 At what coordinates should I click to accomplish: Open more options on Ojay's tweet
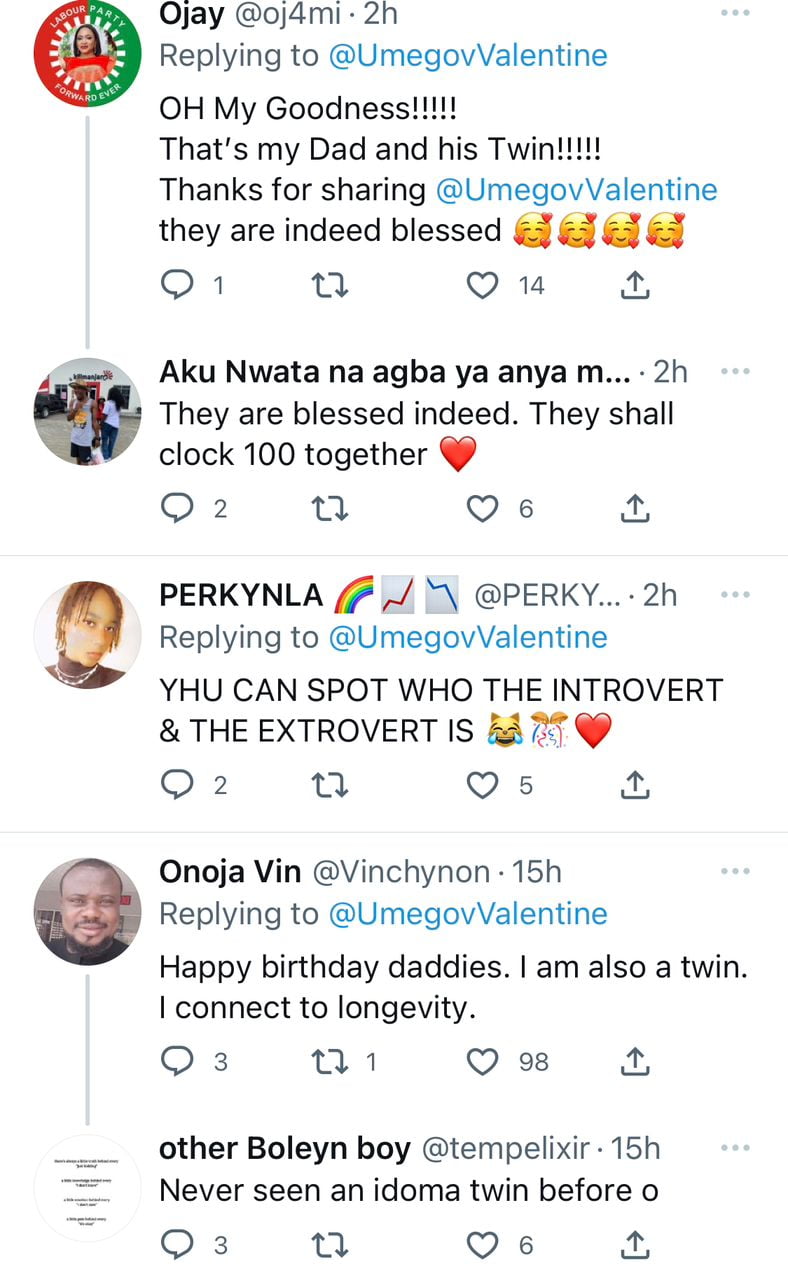tap(735, 13)
